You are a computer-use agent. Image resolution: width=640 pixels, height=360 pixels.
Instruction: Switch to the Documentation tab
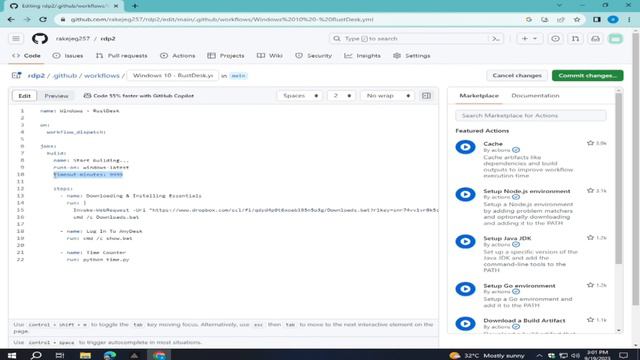(535, 96)
